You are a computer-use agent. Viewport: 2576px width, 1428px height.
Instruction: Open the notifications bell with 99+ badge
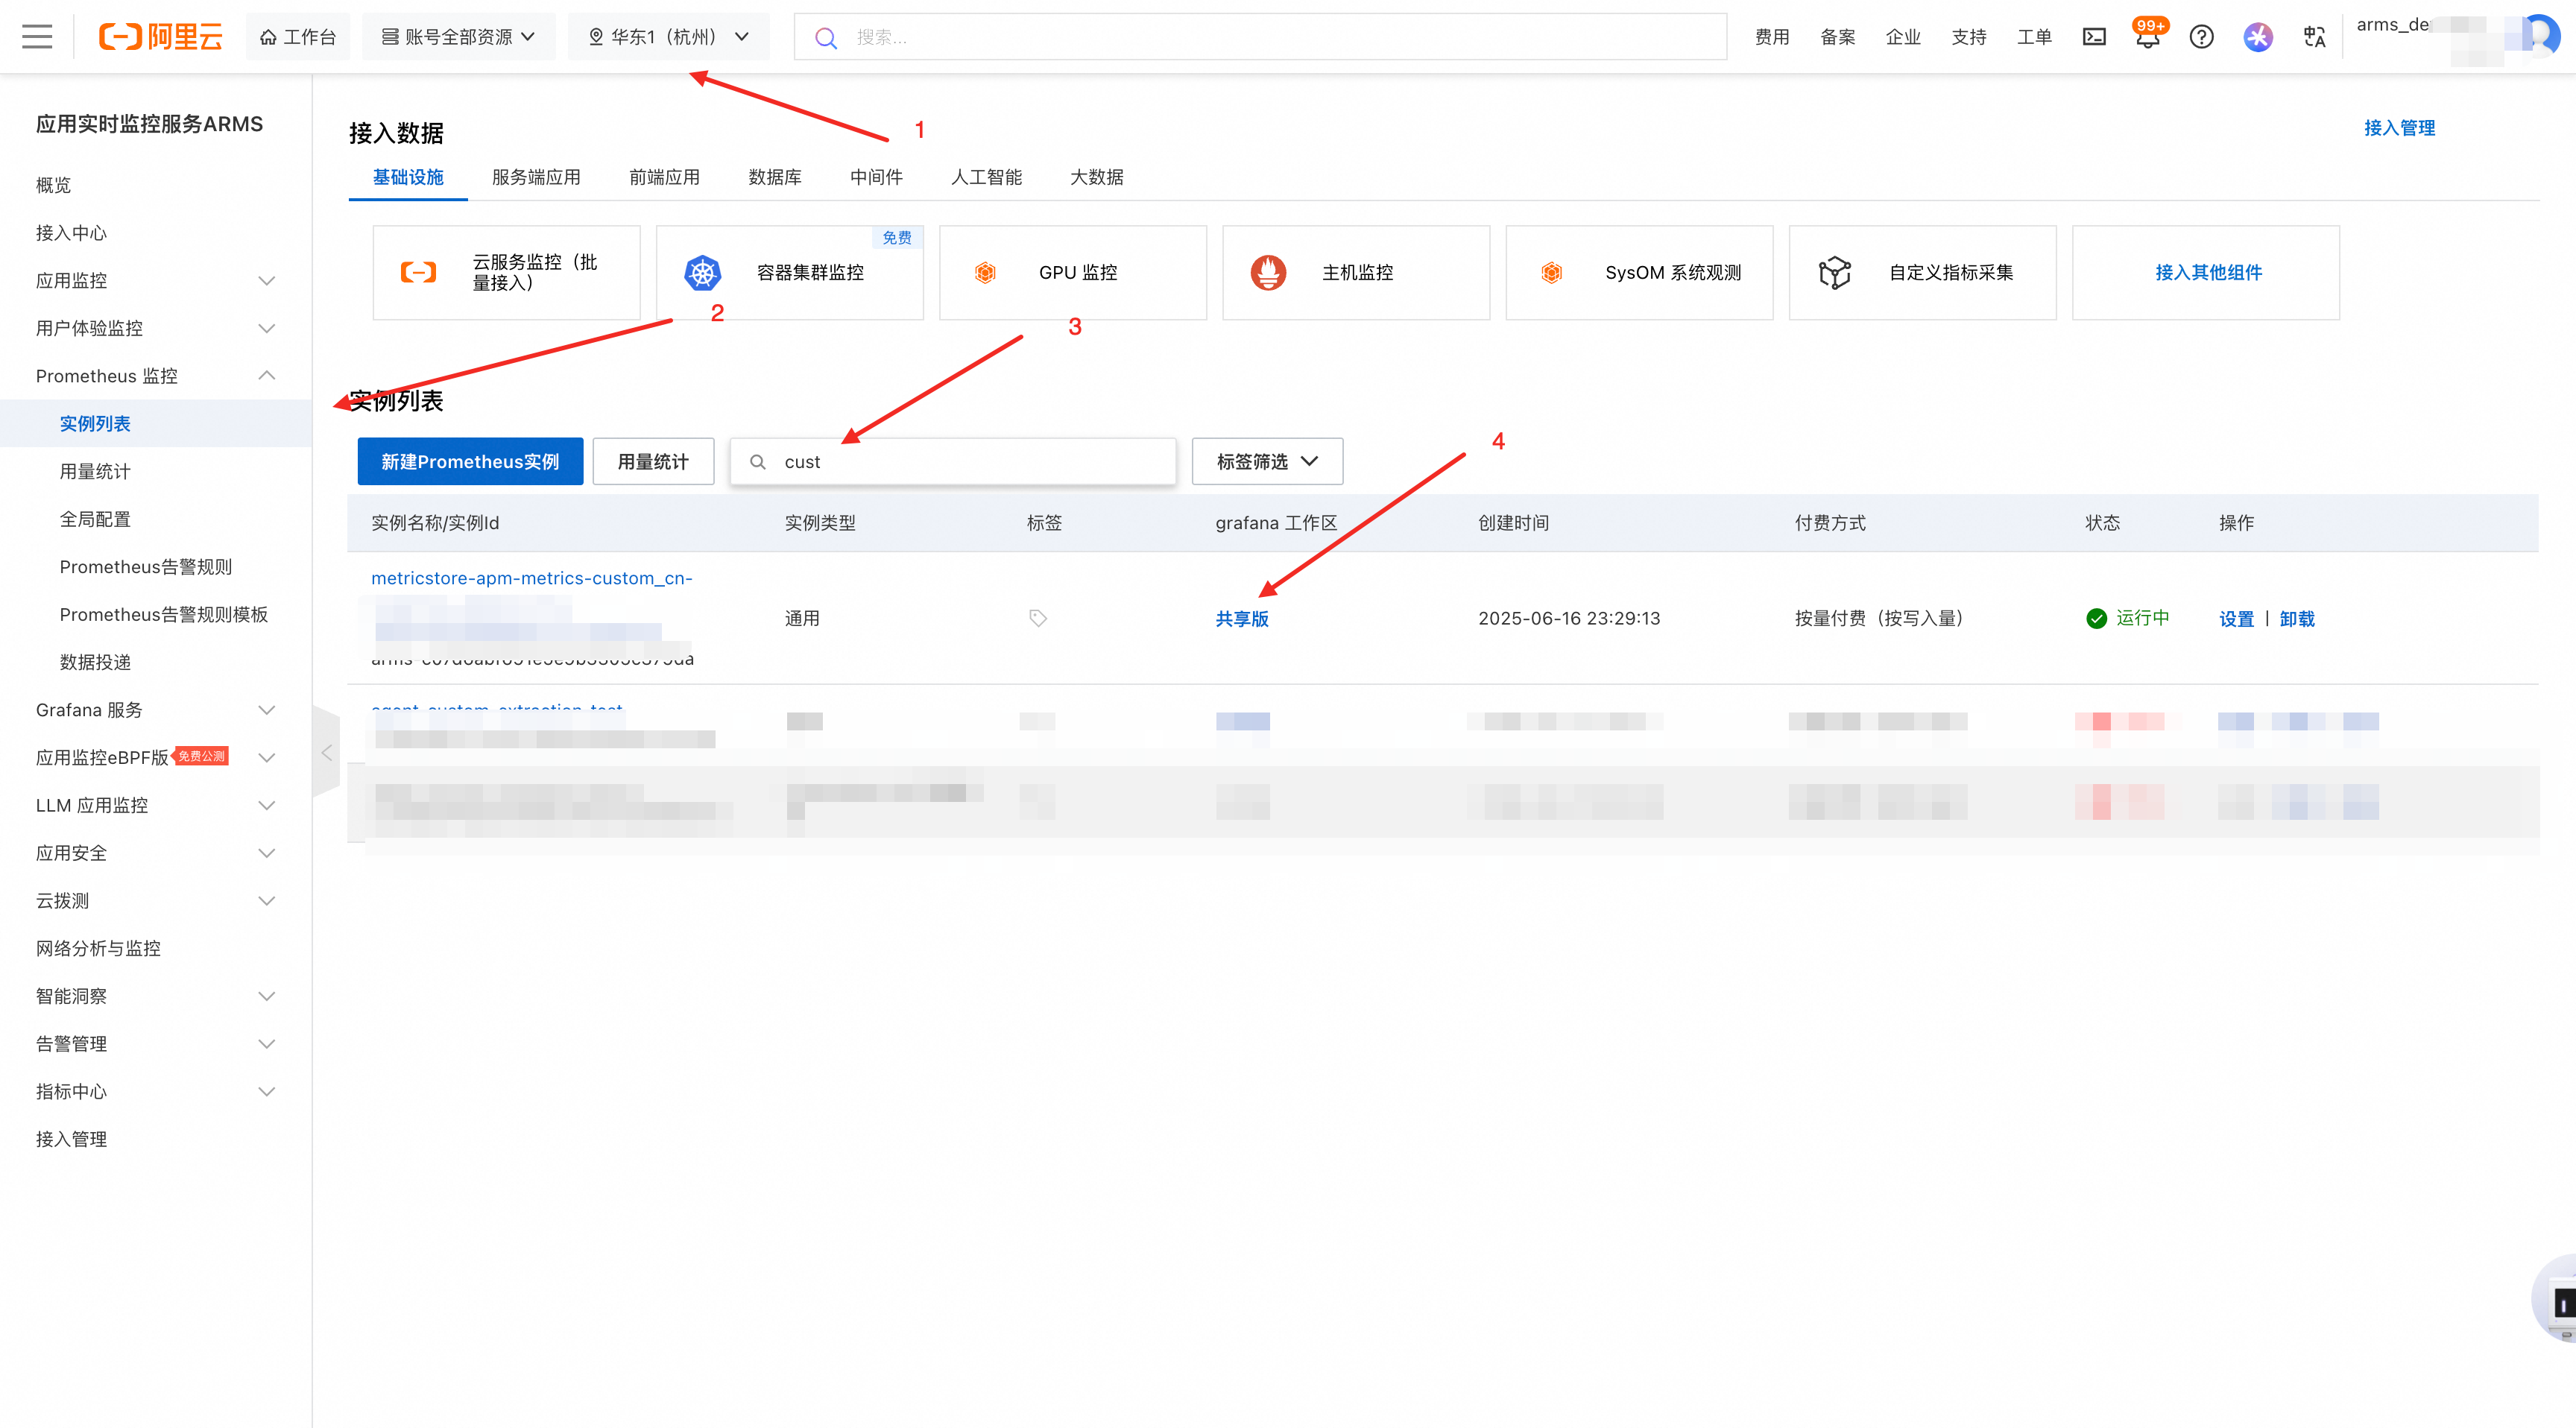(2147, 37)
